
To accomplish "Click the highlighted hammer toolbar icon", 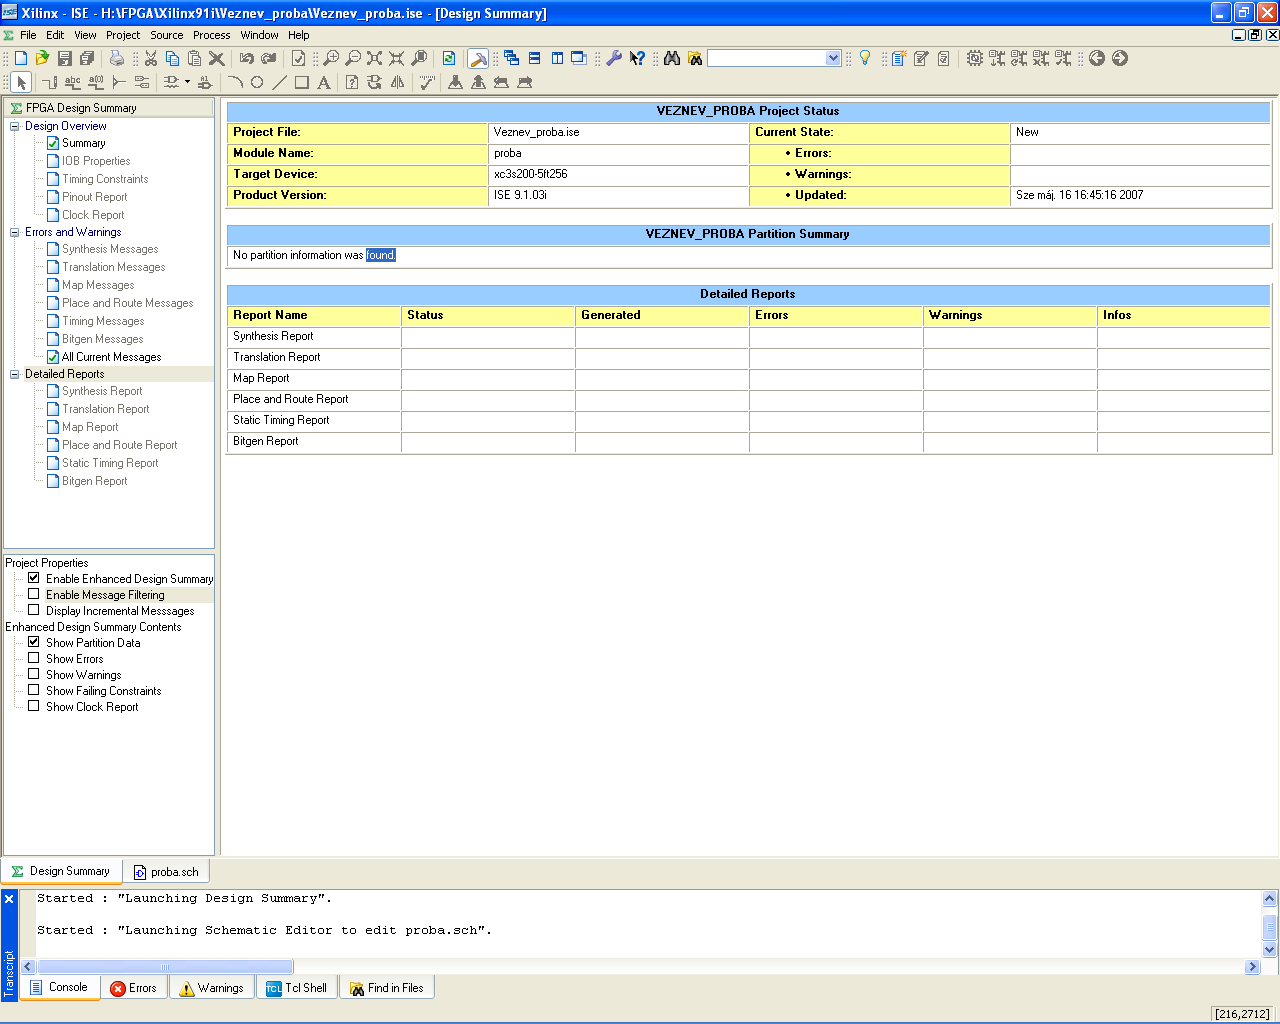I will pos(478,59).
